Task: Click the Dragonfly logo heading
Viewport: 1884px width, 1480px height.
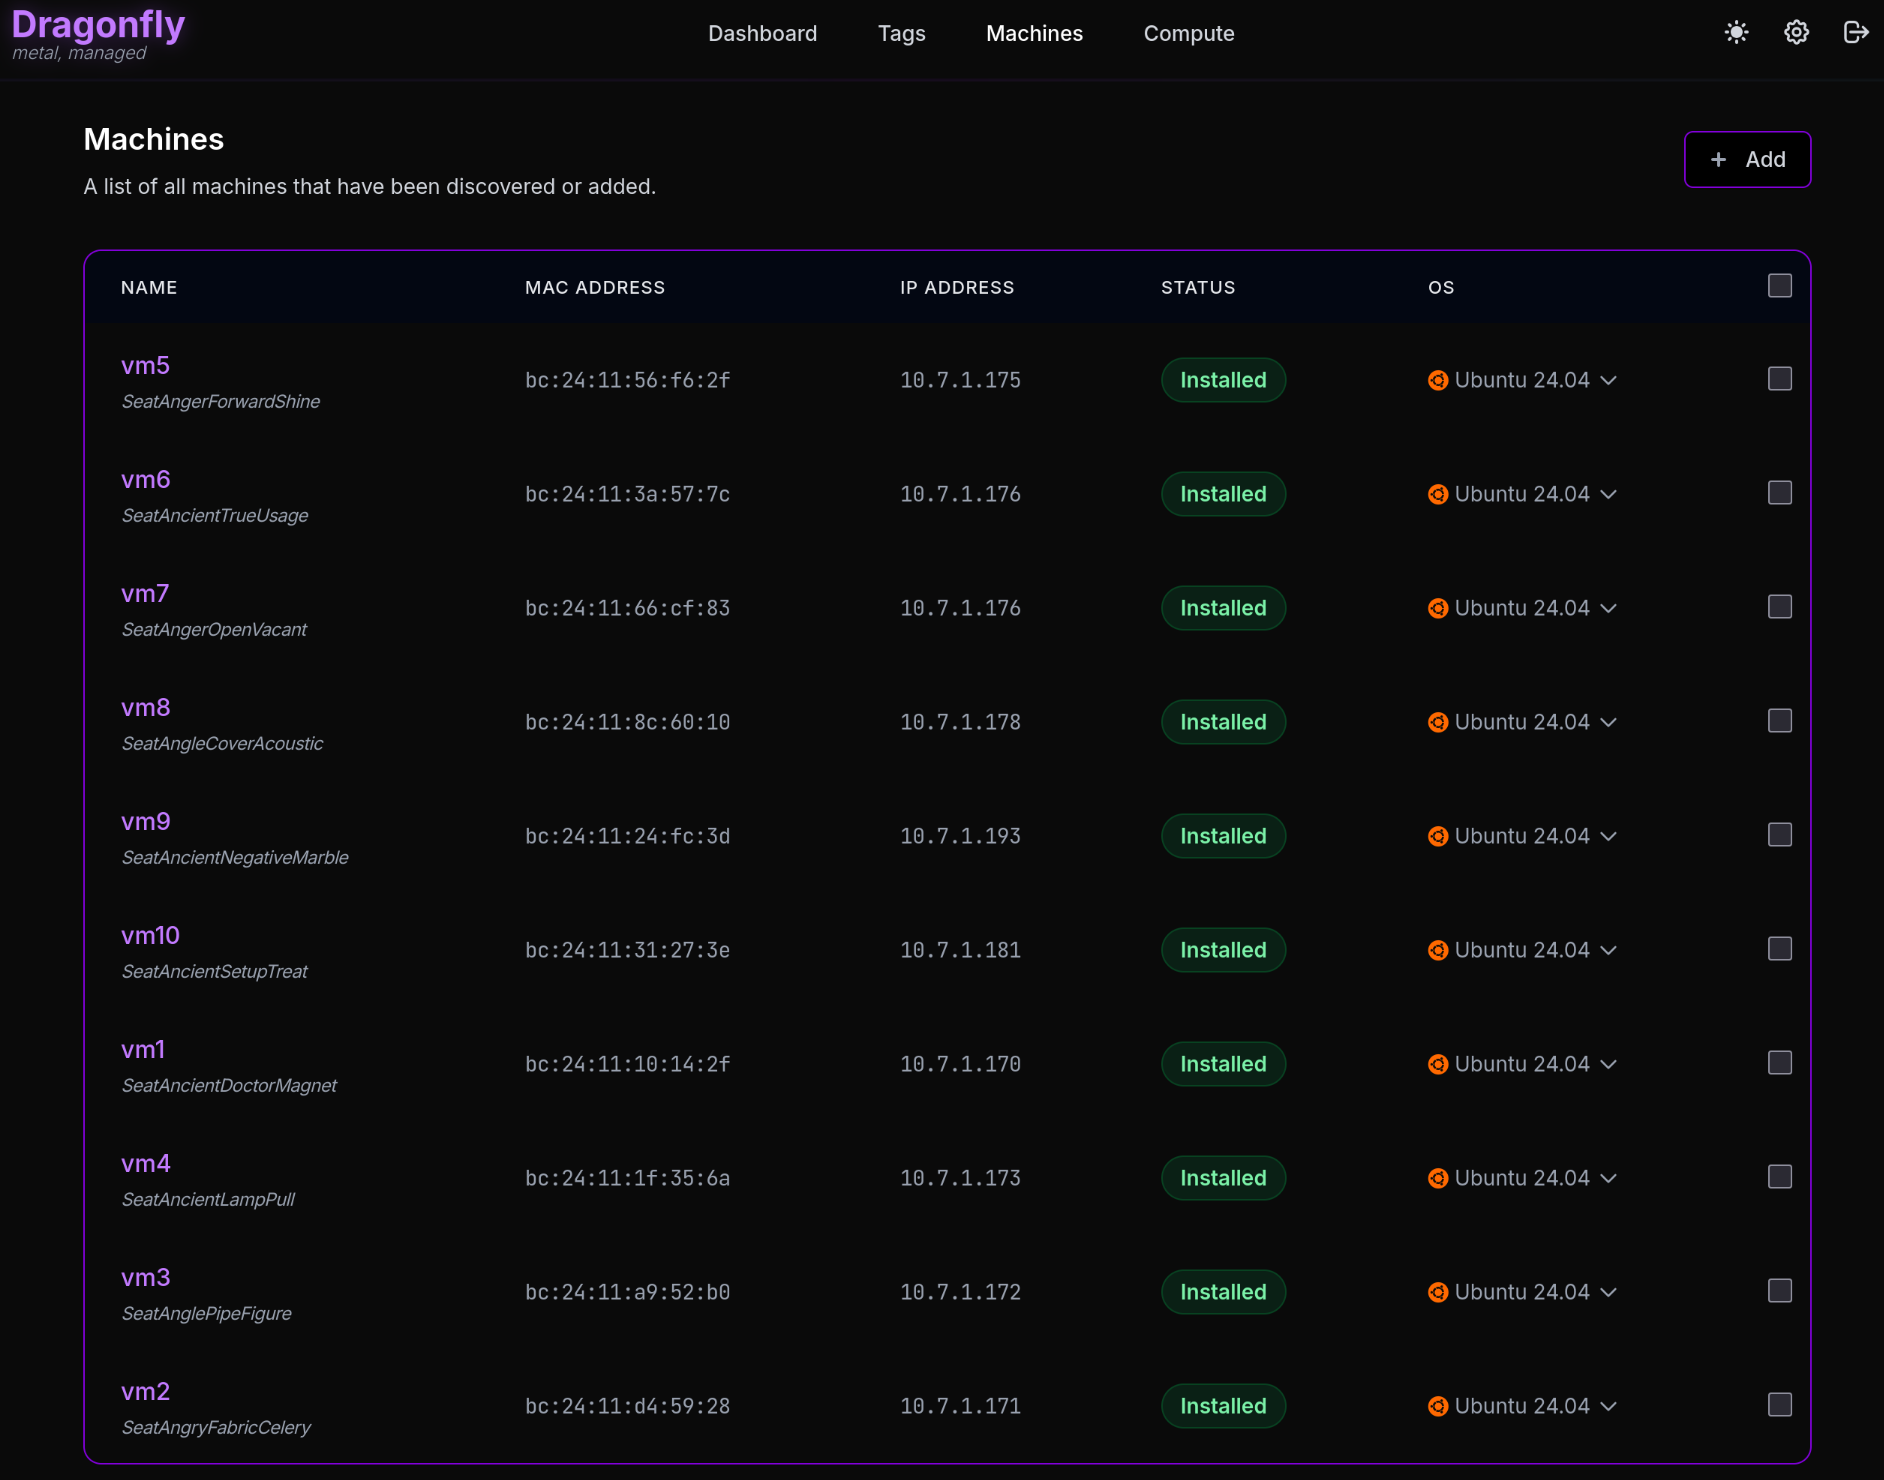Action: coord(97,23)
